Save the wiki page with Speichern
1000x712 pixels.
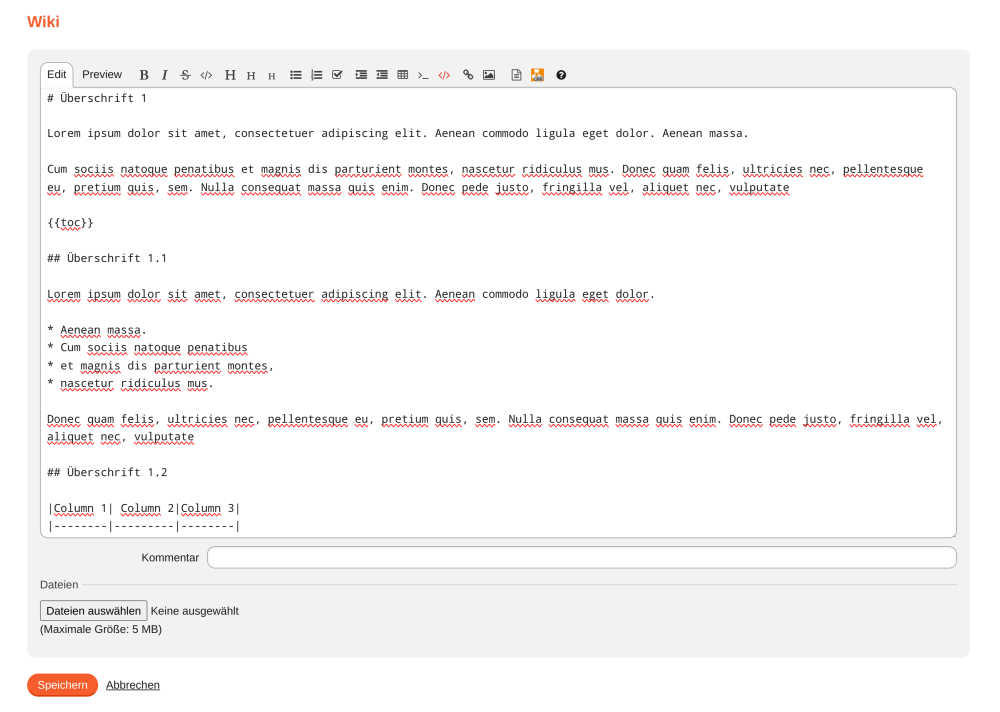62,685
